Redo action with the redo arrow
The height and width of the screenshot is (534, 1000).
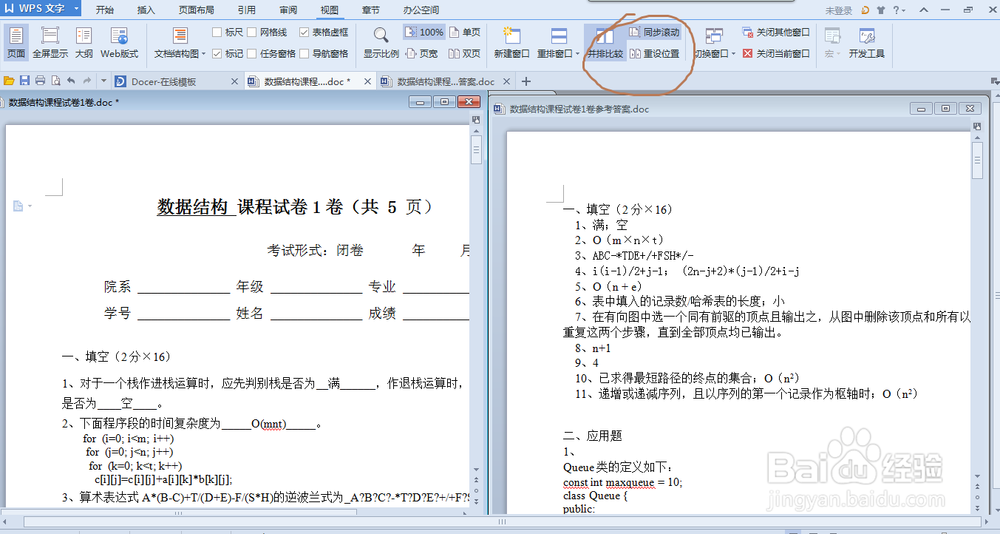(x=87, y=81)
